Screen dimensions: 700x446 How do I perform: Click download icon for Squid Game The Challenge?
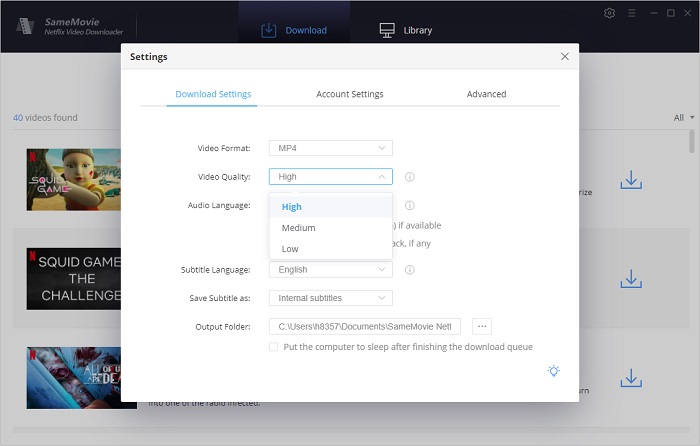click(x=630, y=279)
